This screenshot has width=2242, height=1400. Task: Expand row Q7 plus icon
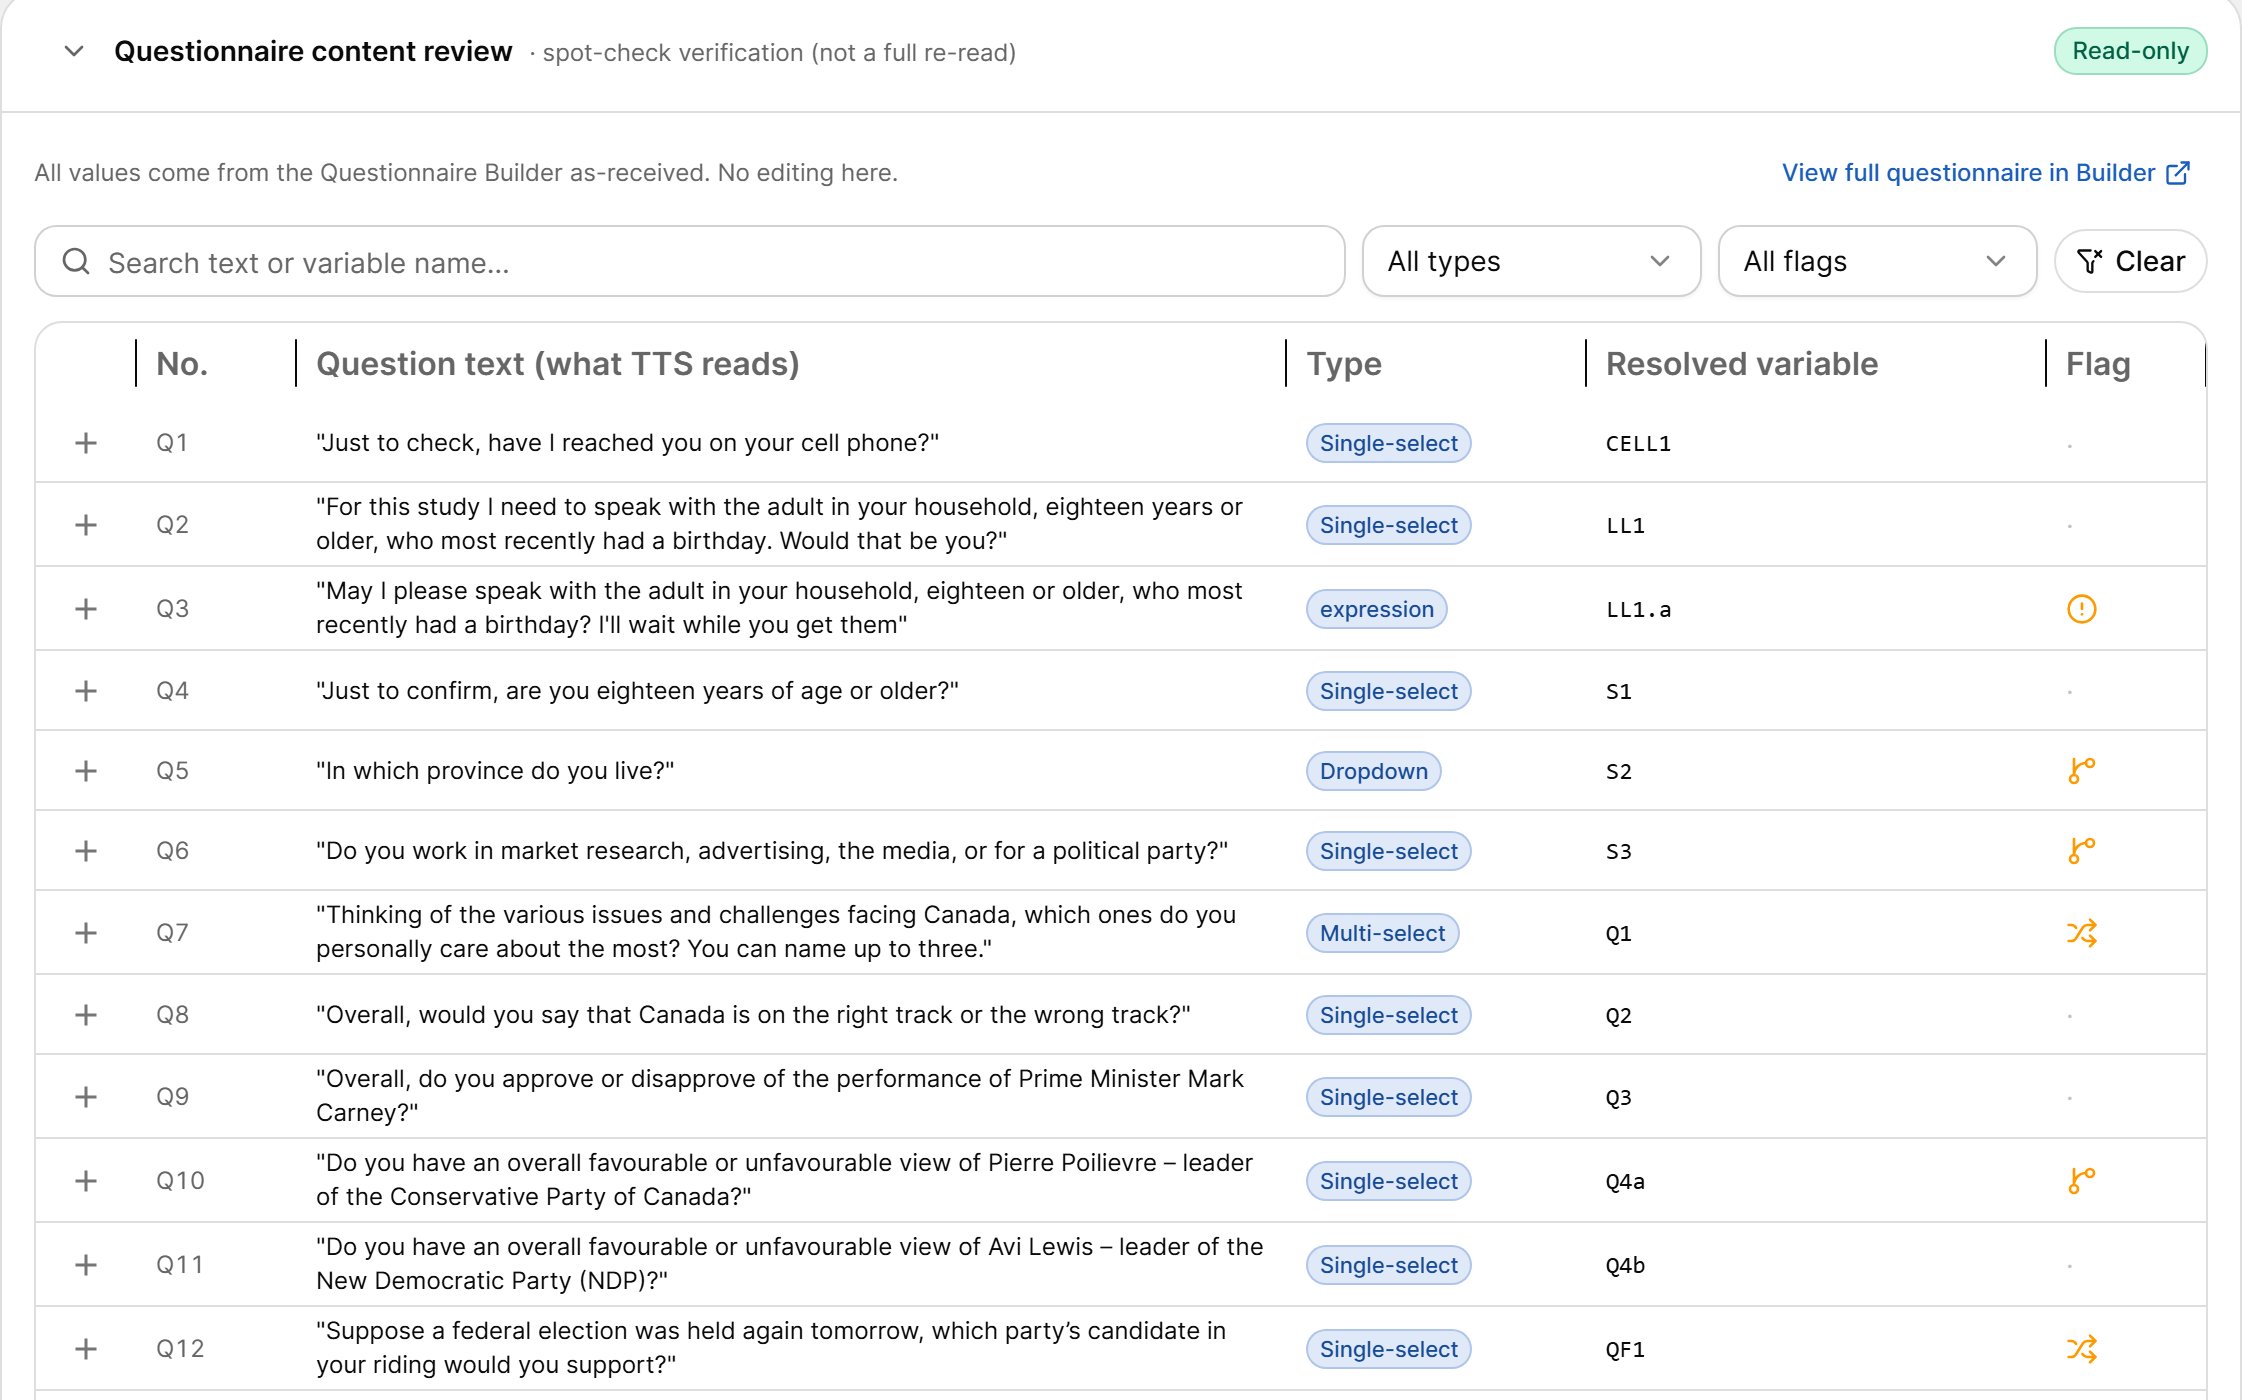point(86,933)
